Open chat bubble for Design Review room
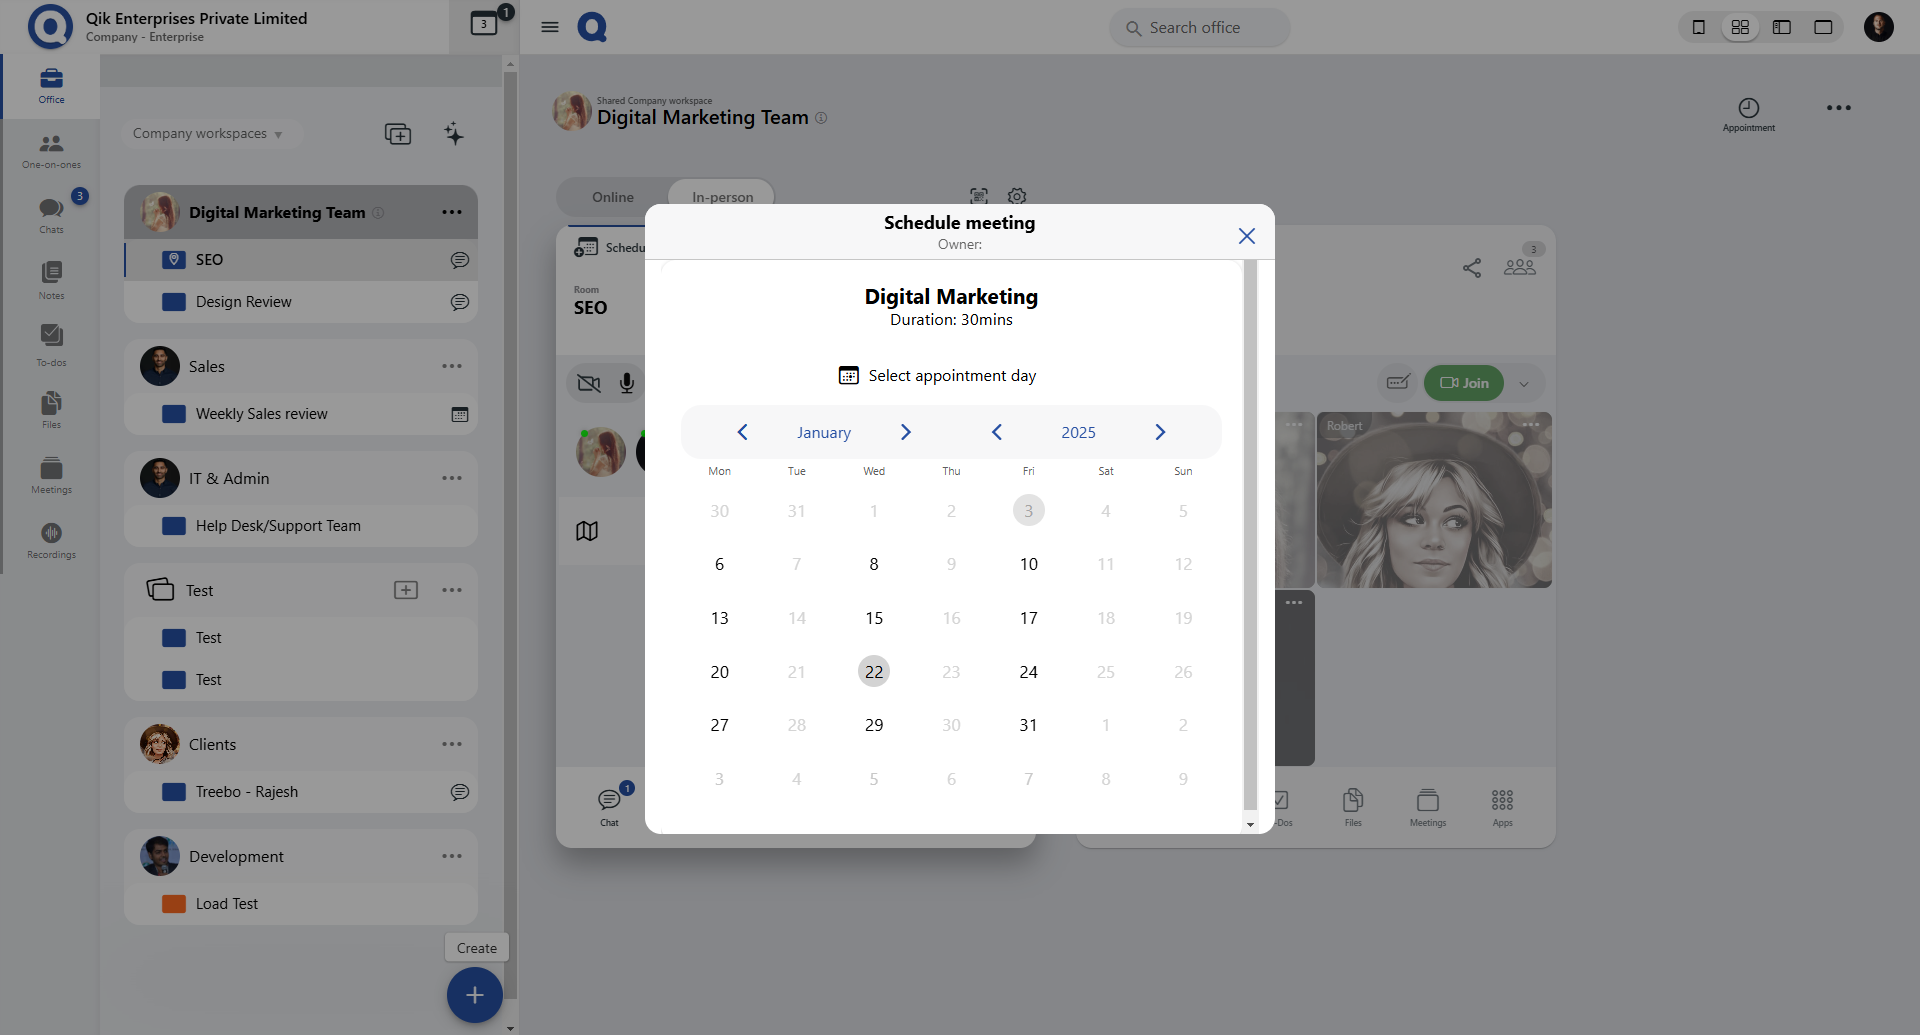Screen dimensions: 1920x1035 (x=459, y=302)
